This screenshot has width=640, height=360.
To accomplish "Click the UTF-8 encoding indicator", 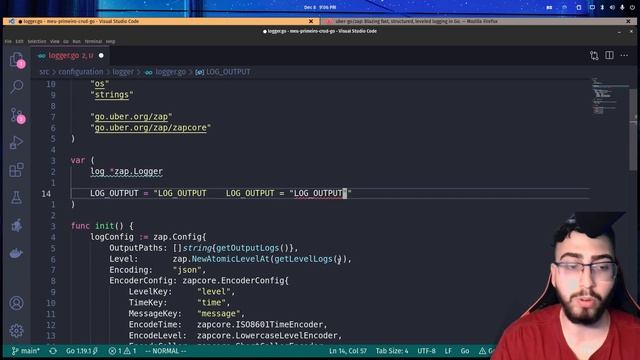I will (x=426, y=351).
